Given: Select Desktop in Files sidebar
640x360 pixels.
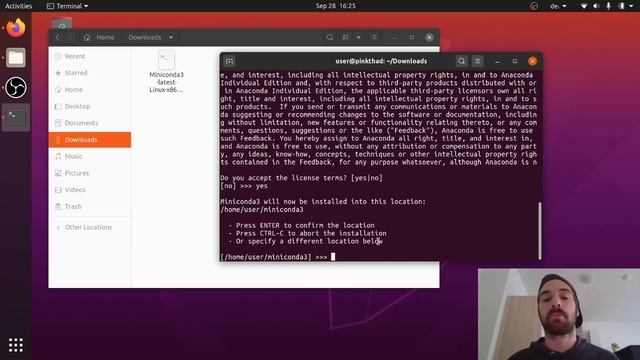Looking at the screenshot, I should pyautogui.click(x=90, y=106).
